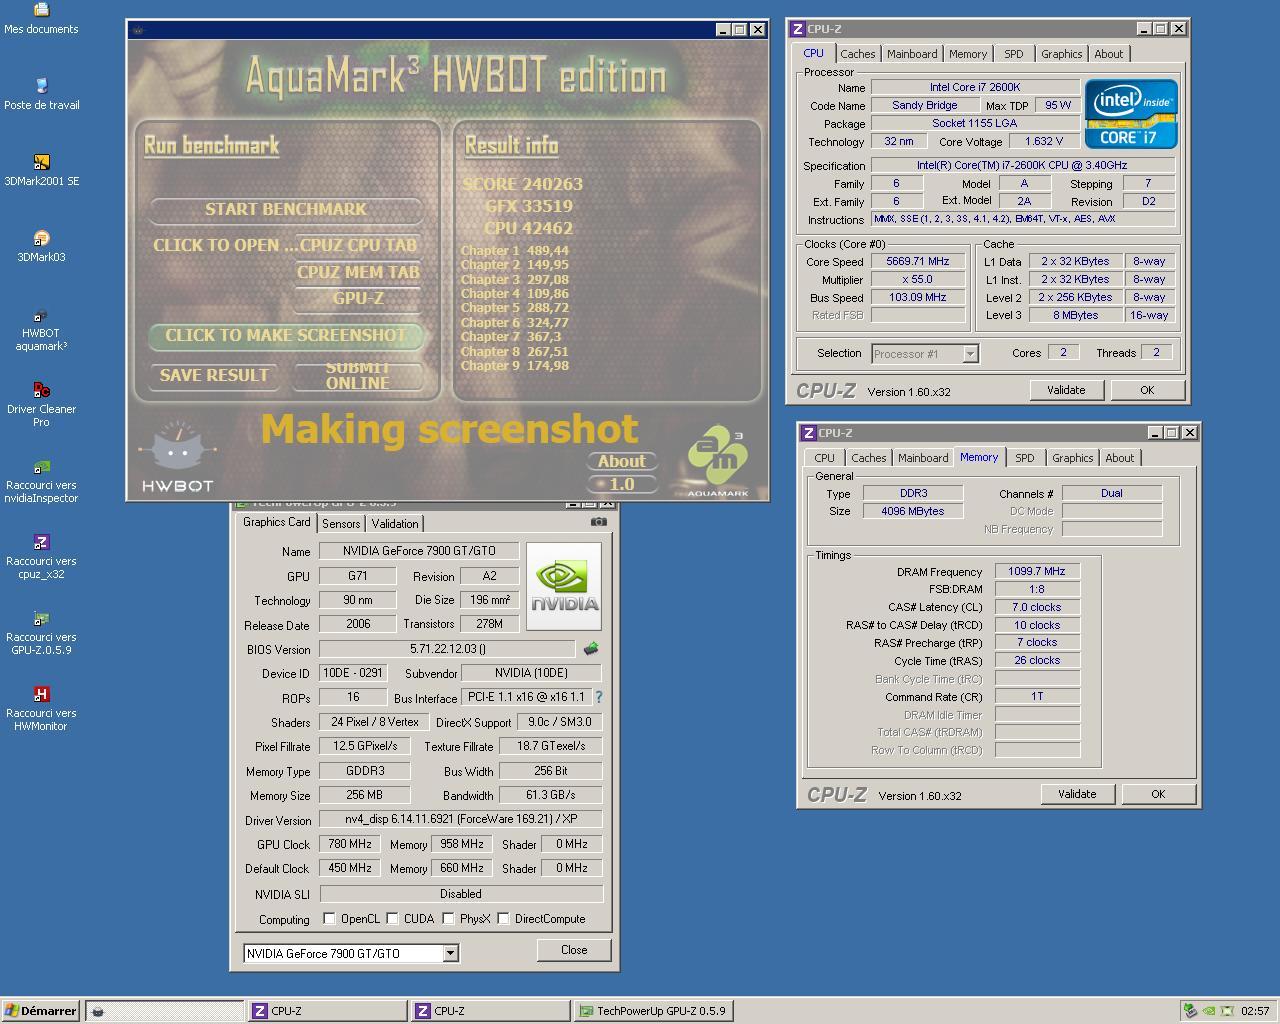Click the Core Speed 5669.71 MHz field

[x=917, y=261]
